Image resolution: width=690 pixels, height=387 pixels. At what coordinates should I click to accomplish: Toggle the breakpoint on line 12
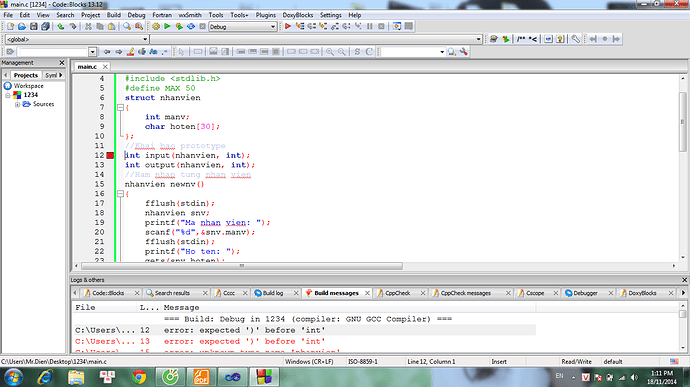coord(110,155)
